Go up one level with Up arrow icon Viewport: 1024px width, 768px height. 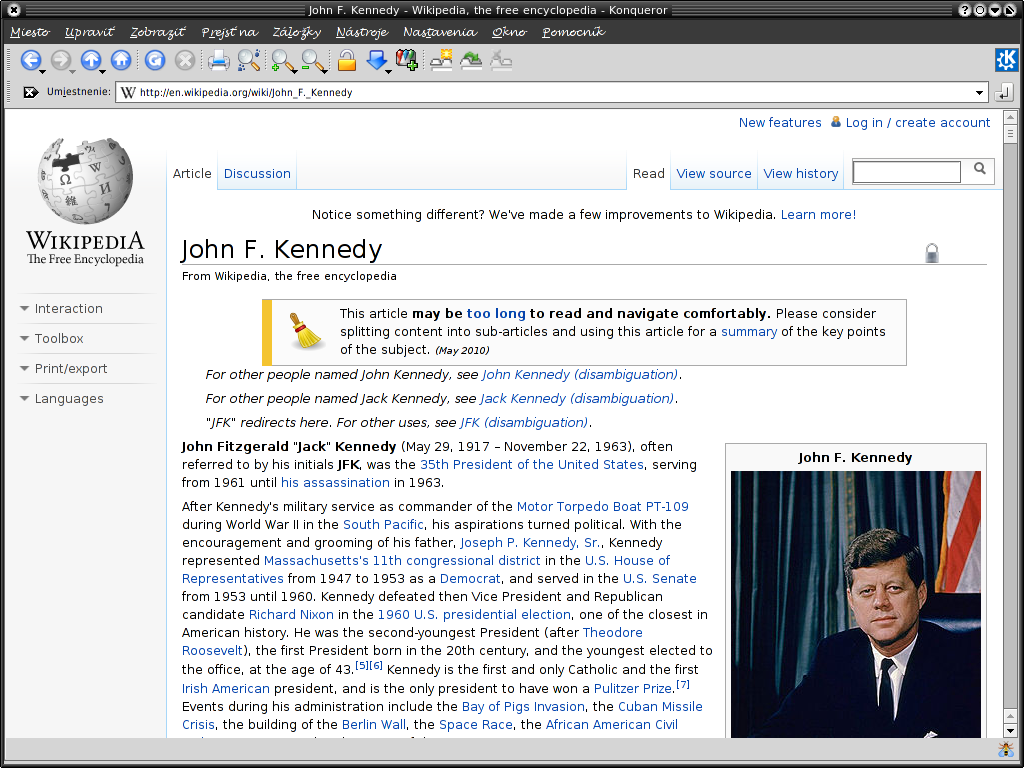tap(91, 61)
